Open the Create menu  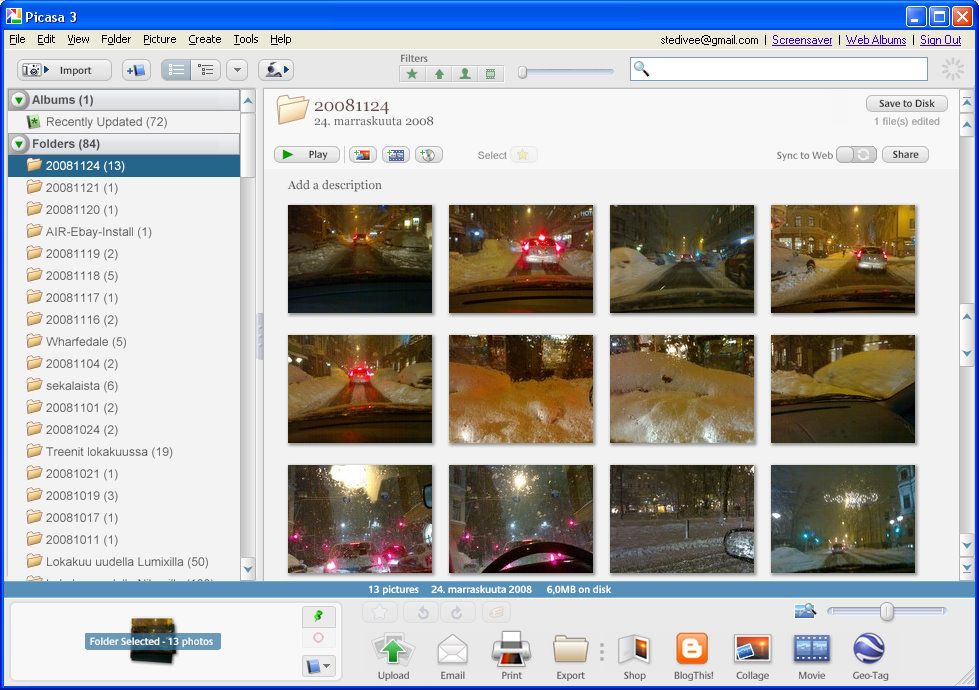(205, 39)
